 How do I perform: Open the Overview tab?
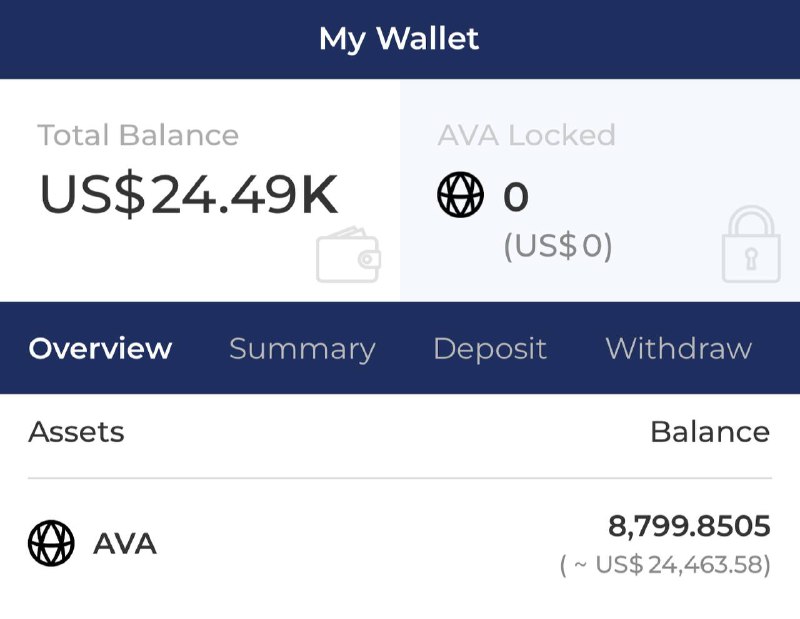101,349
